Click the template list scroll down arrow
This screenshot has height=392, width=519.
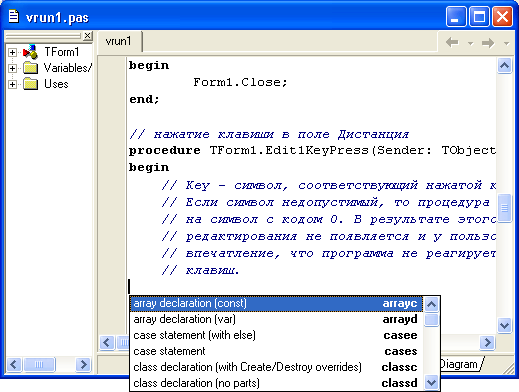point(432,382)
